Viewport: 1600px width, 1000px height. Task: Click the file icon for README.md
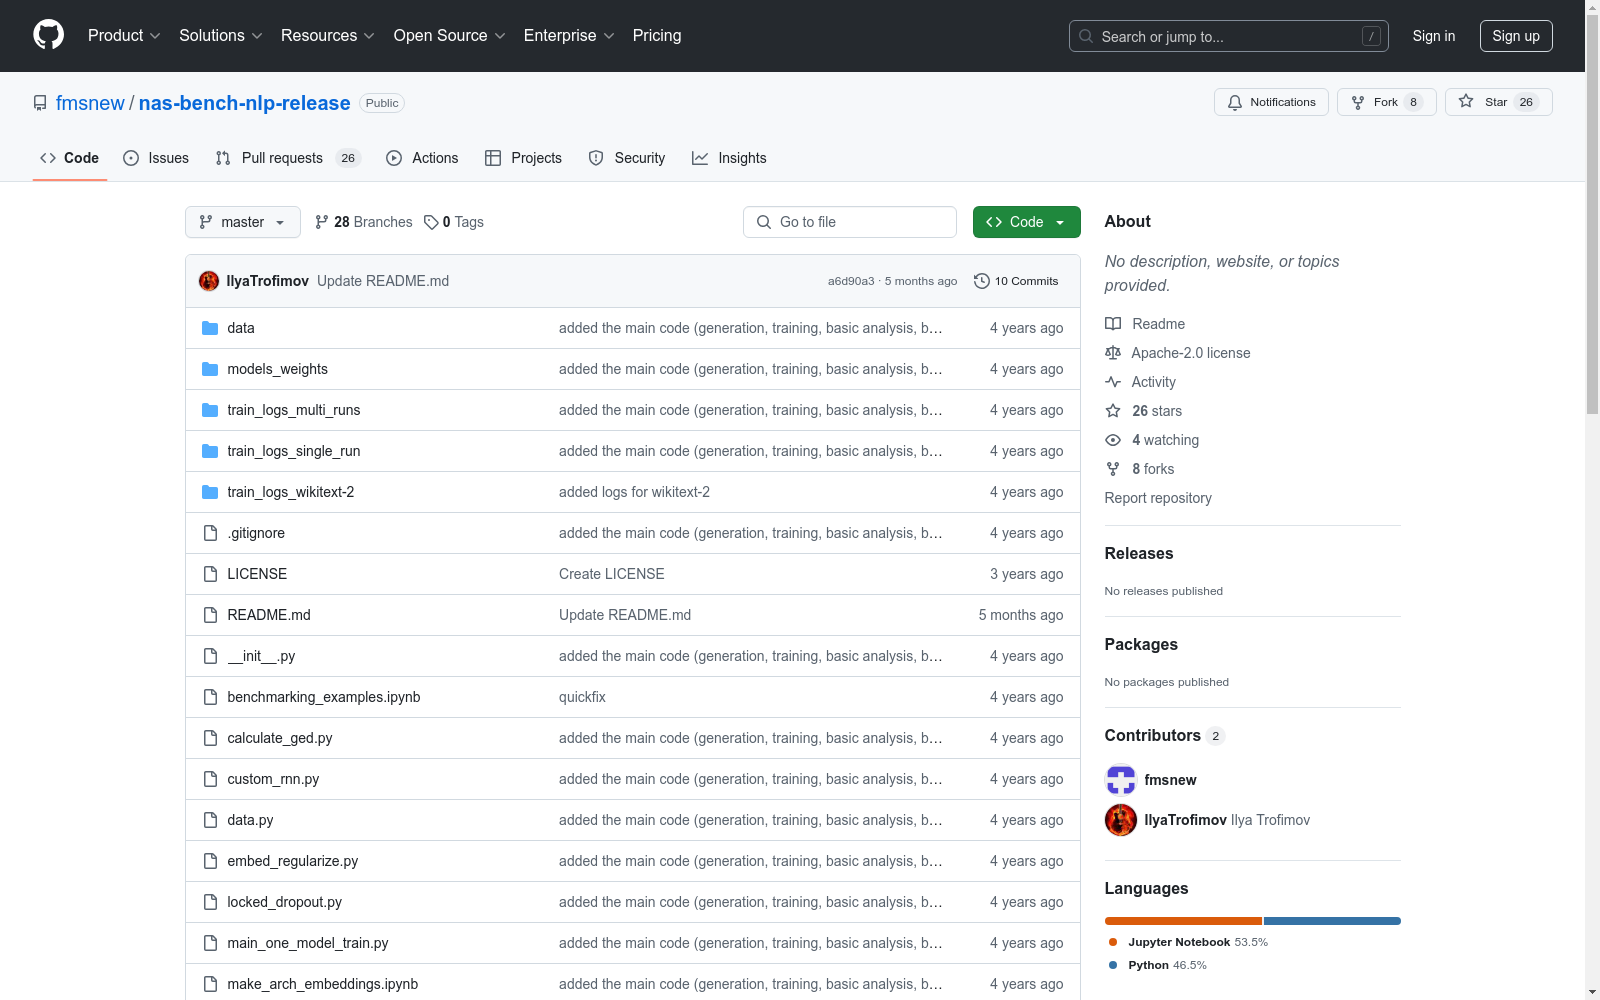(210, 615)
